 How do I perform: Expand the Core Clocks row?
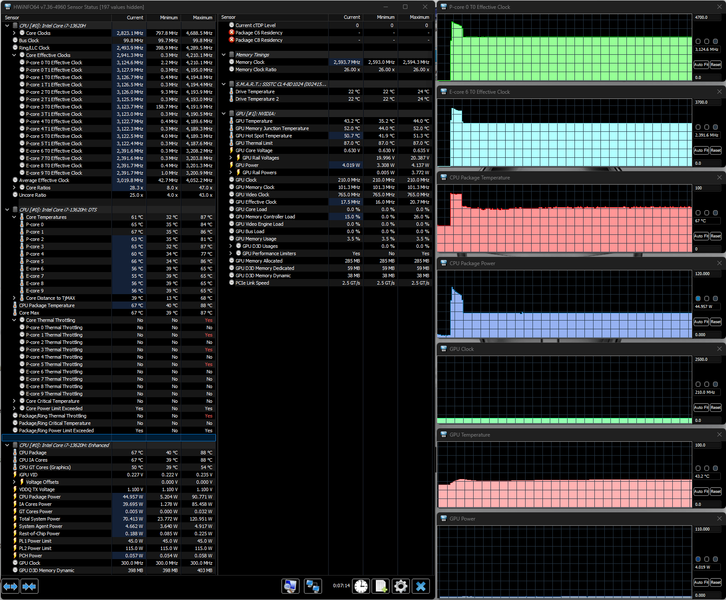pos(14,33)
